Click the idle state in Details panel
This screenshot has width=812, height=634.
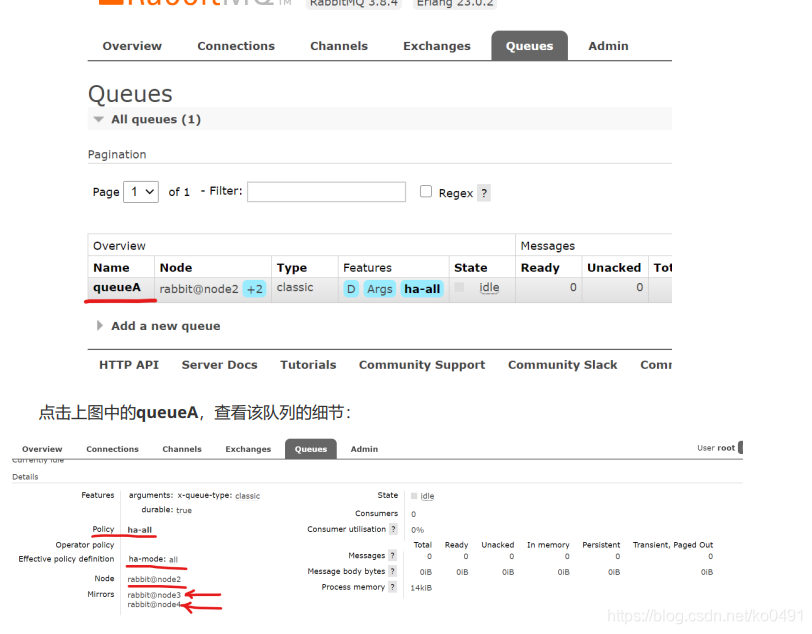pos(427,496)
